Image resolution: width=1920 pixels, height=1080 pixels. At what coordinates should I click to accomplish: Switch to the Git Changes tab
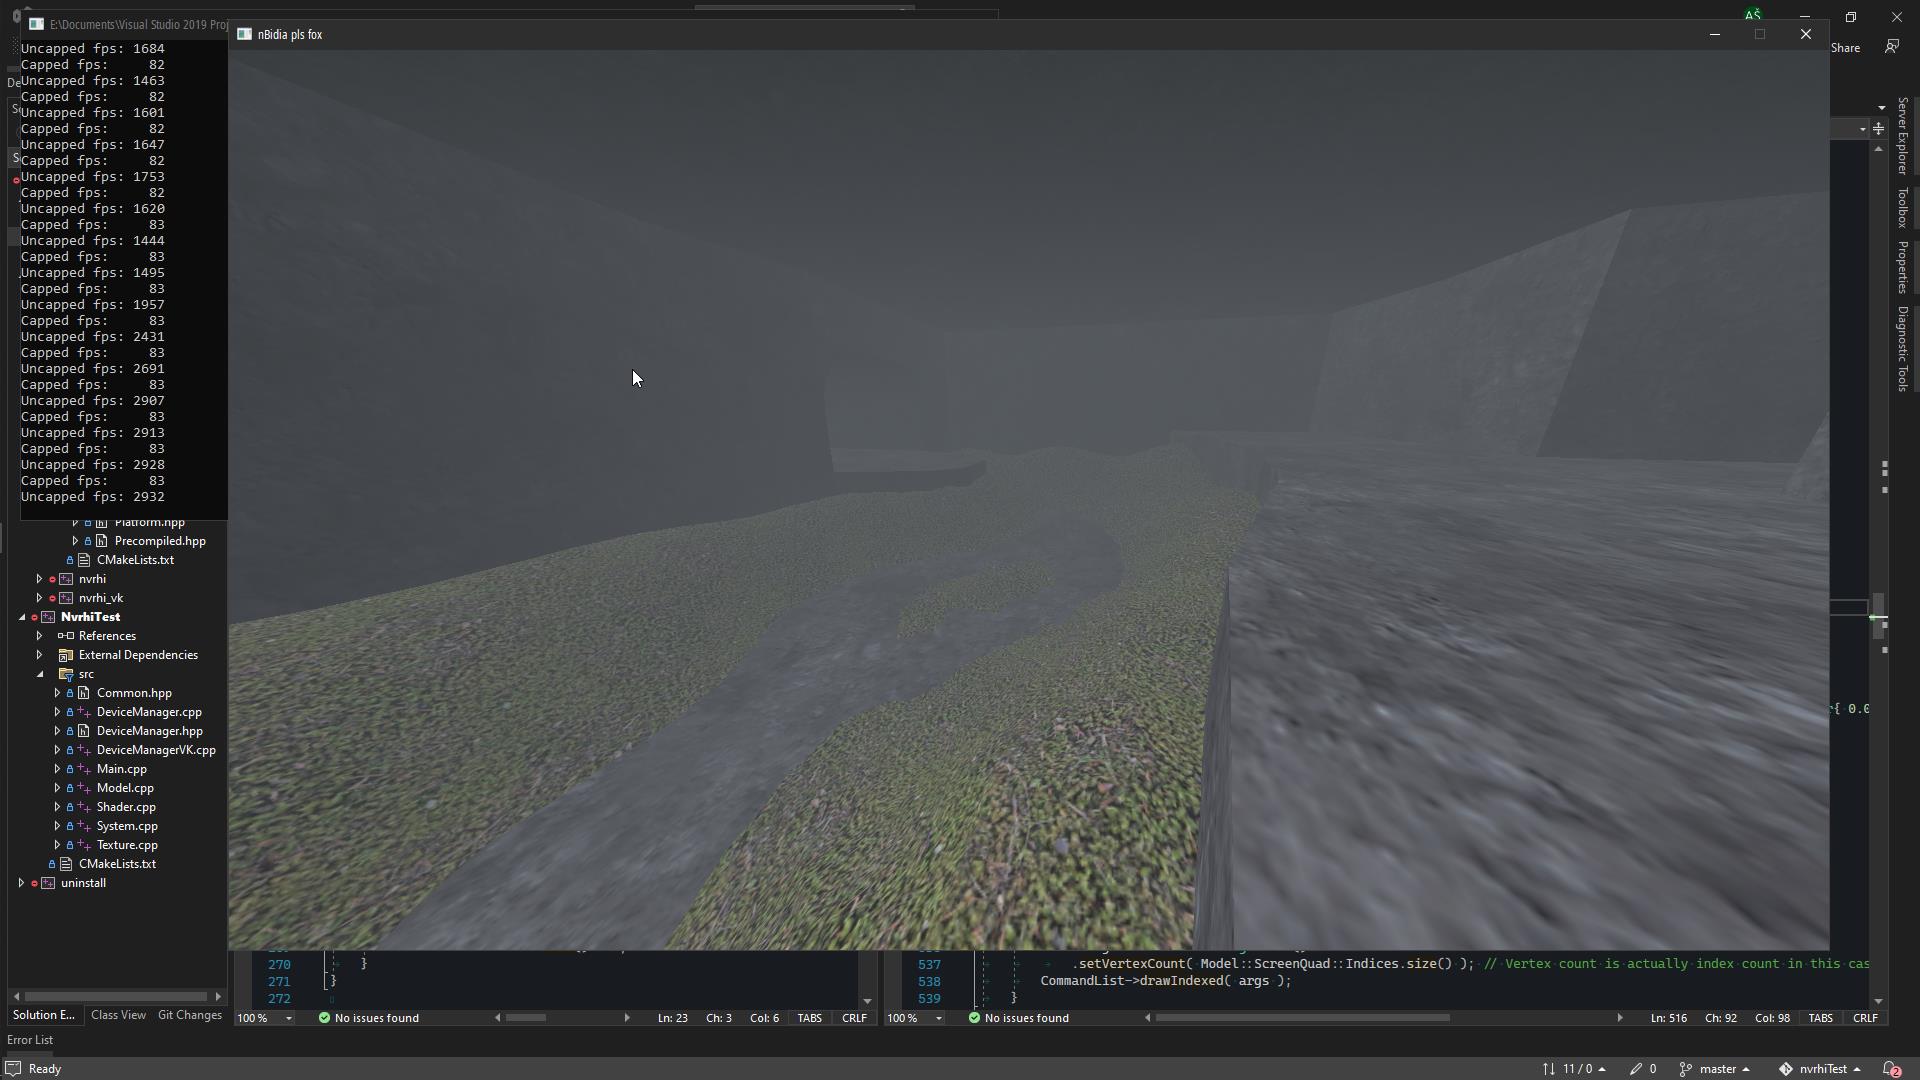coord(190,1015)
